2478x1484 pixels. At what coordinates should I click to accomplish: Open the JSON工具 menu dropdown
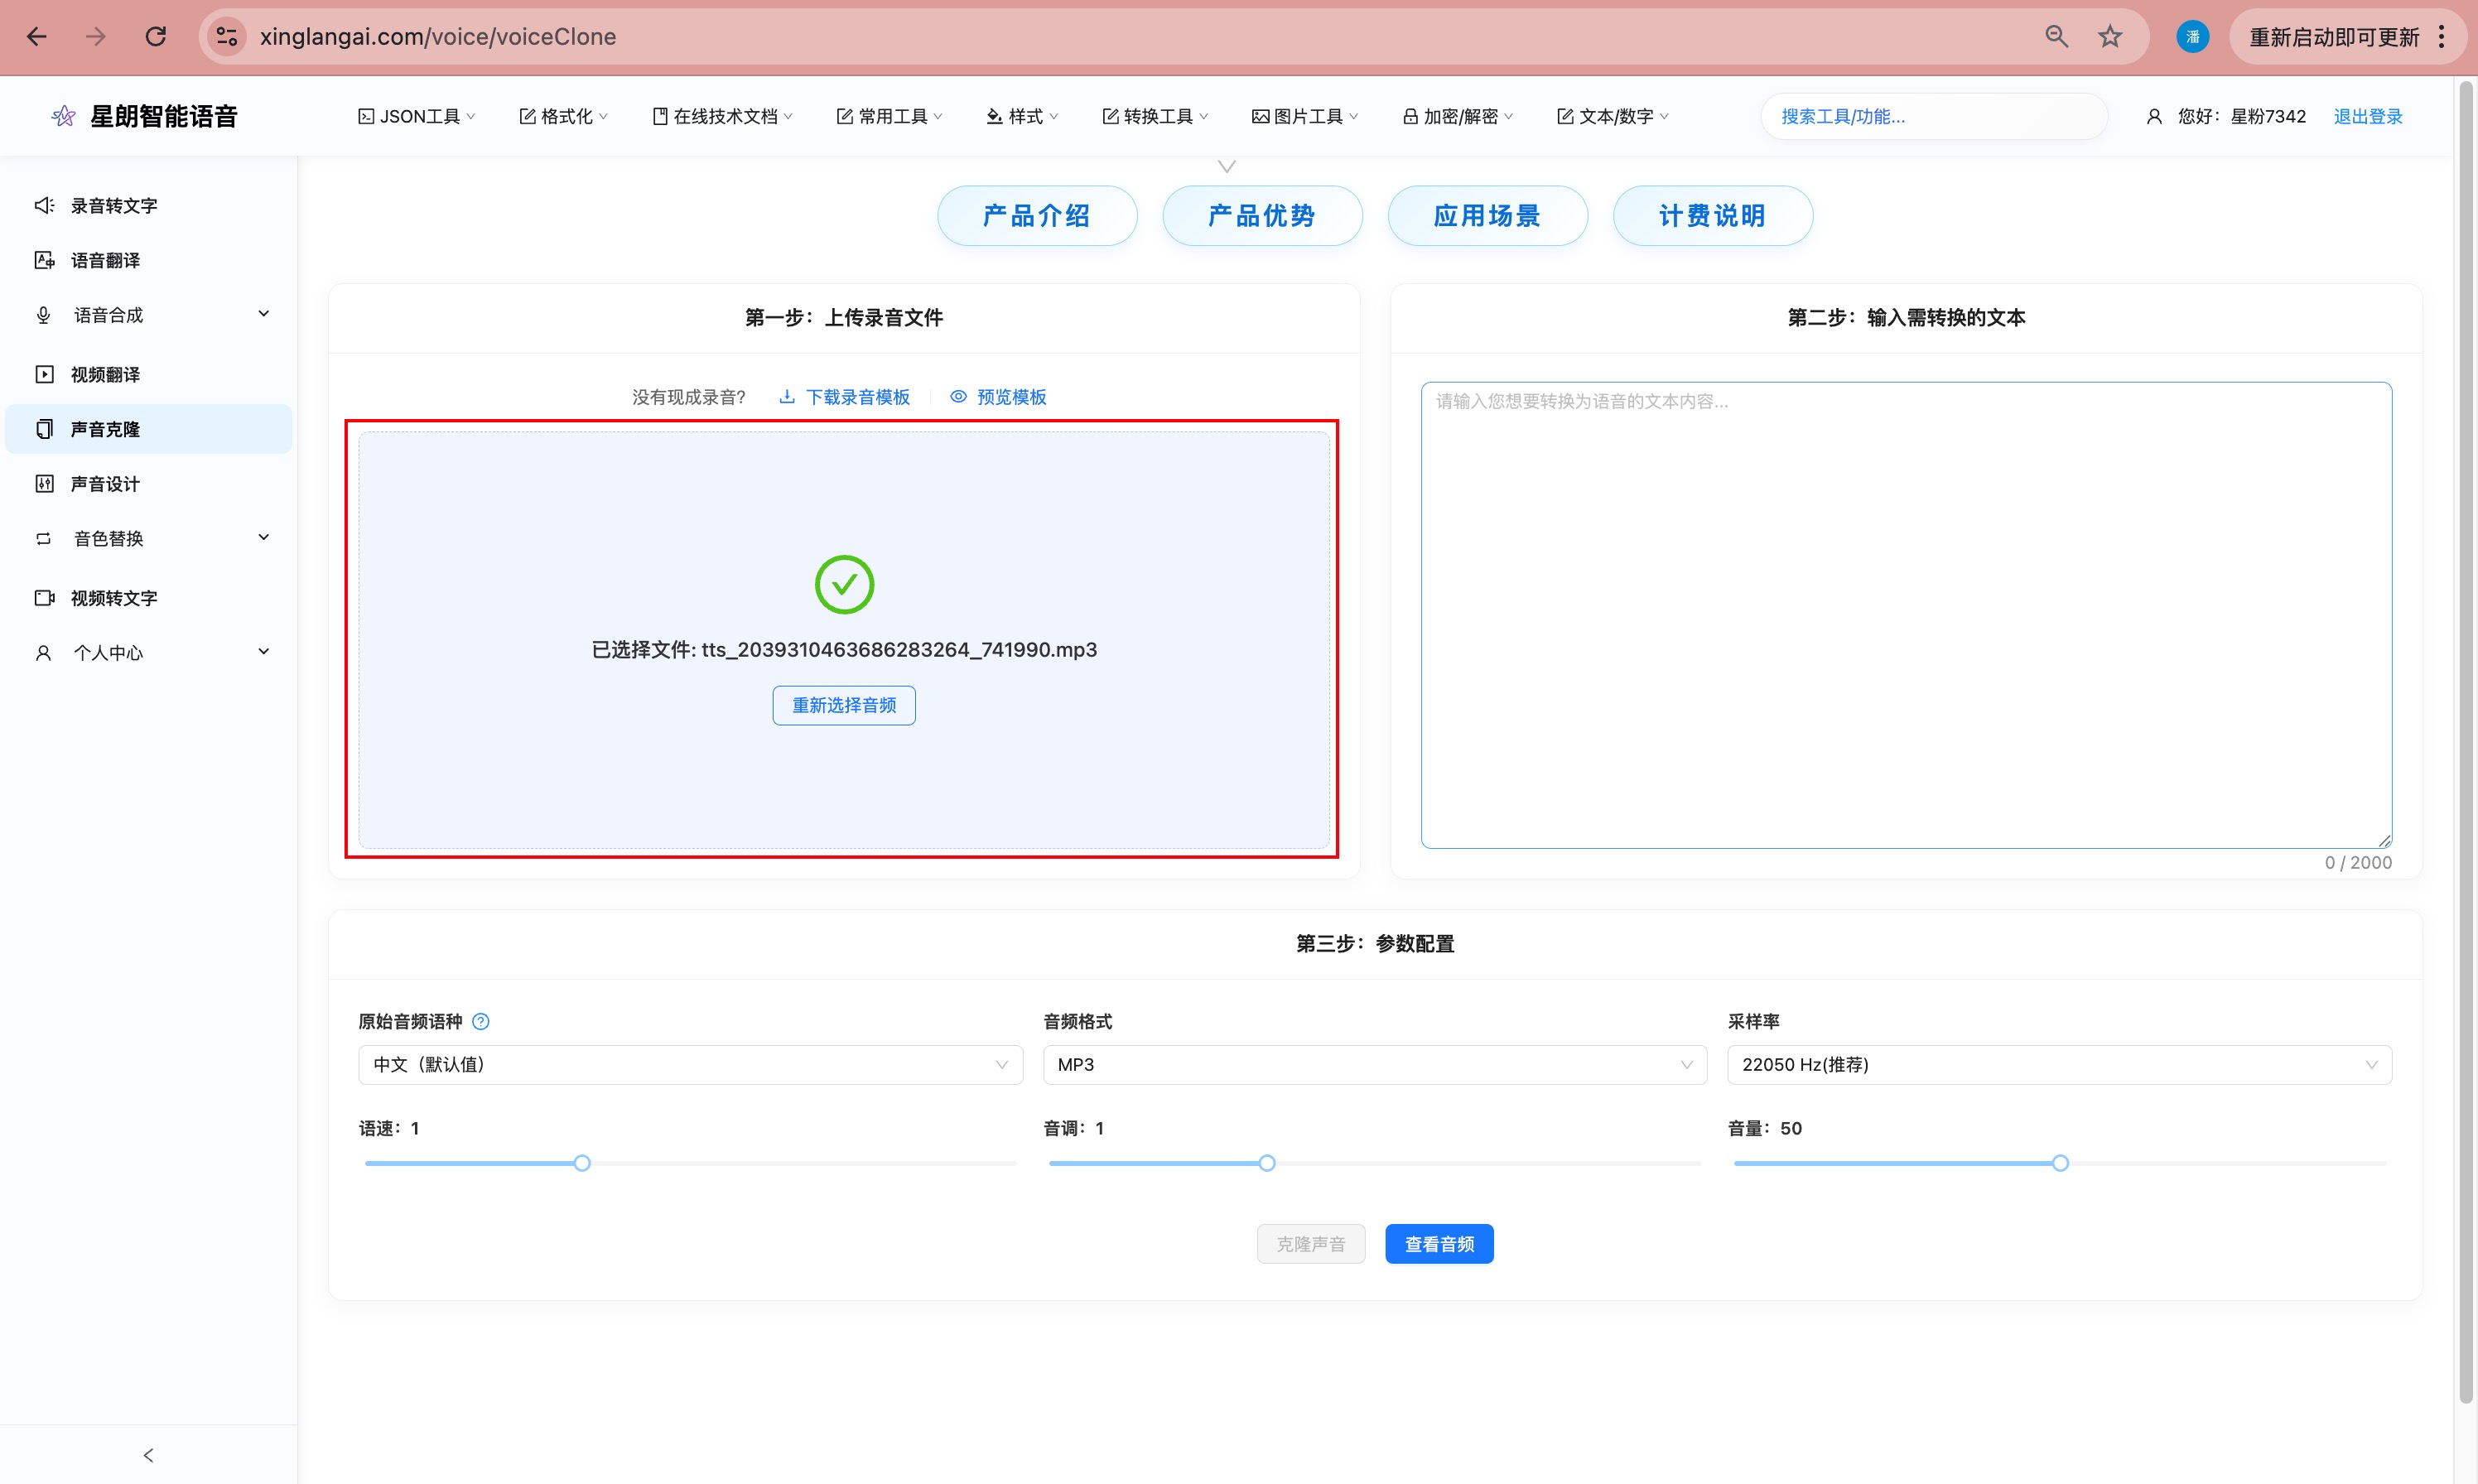click(x=417, y=117)
